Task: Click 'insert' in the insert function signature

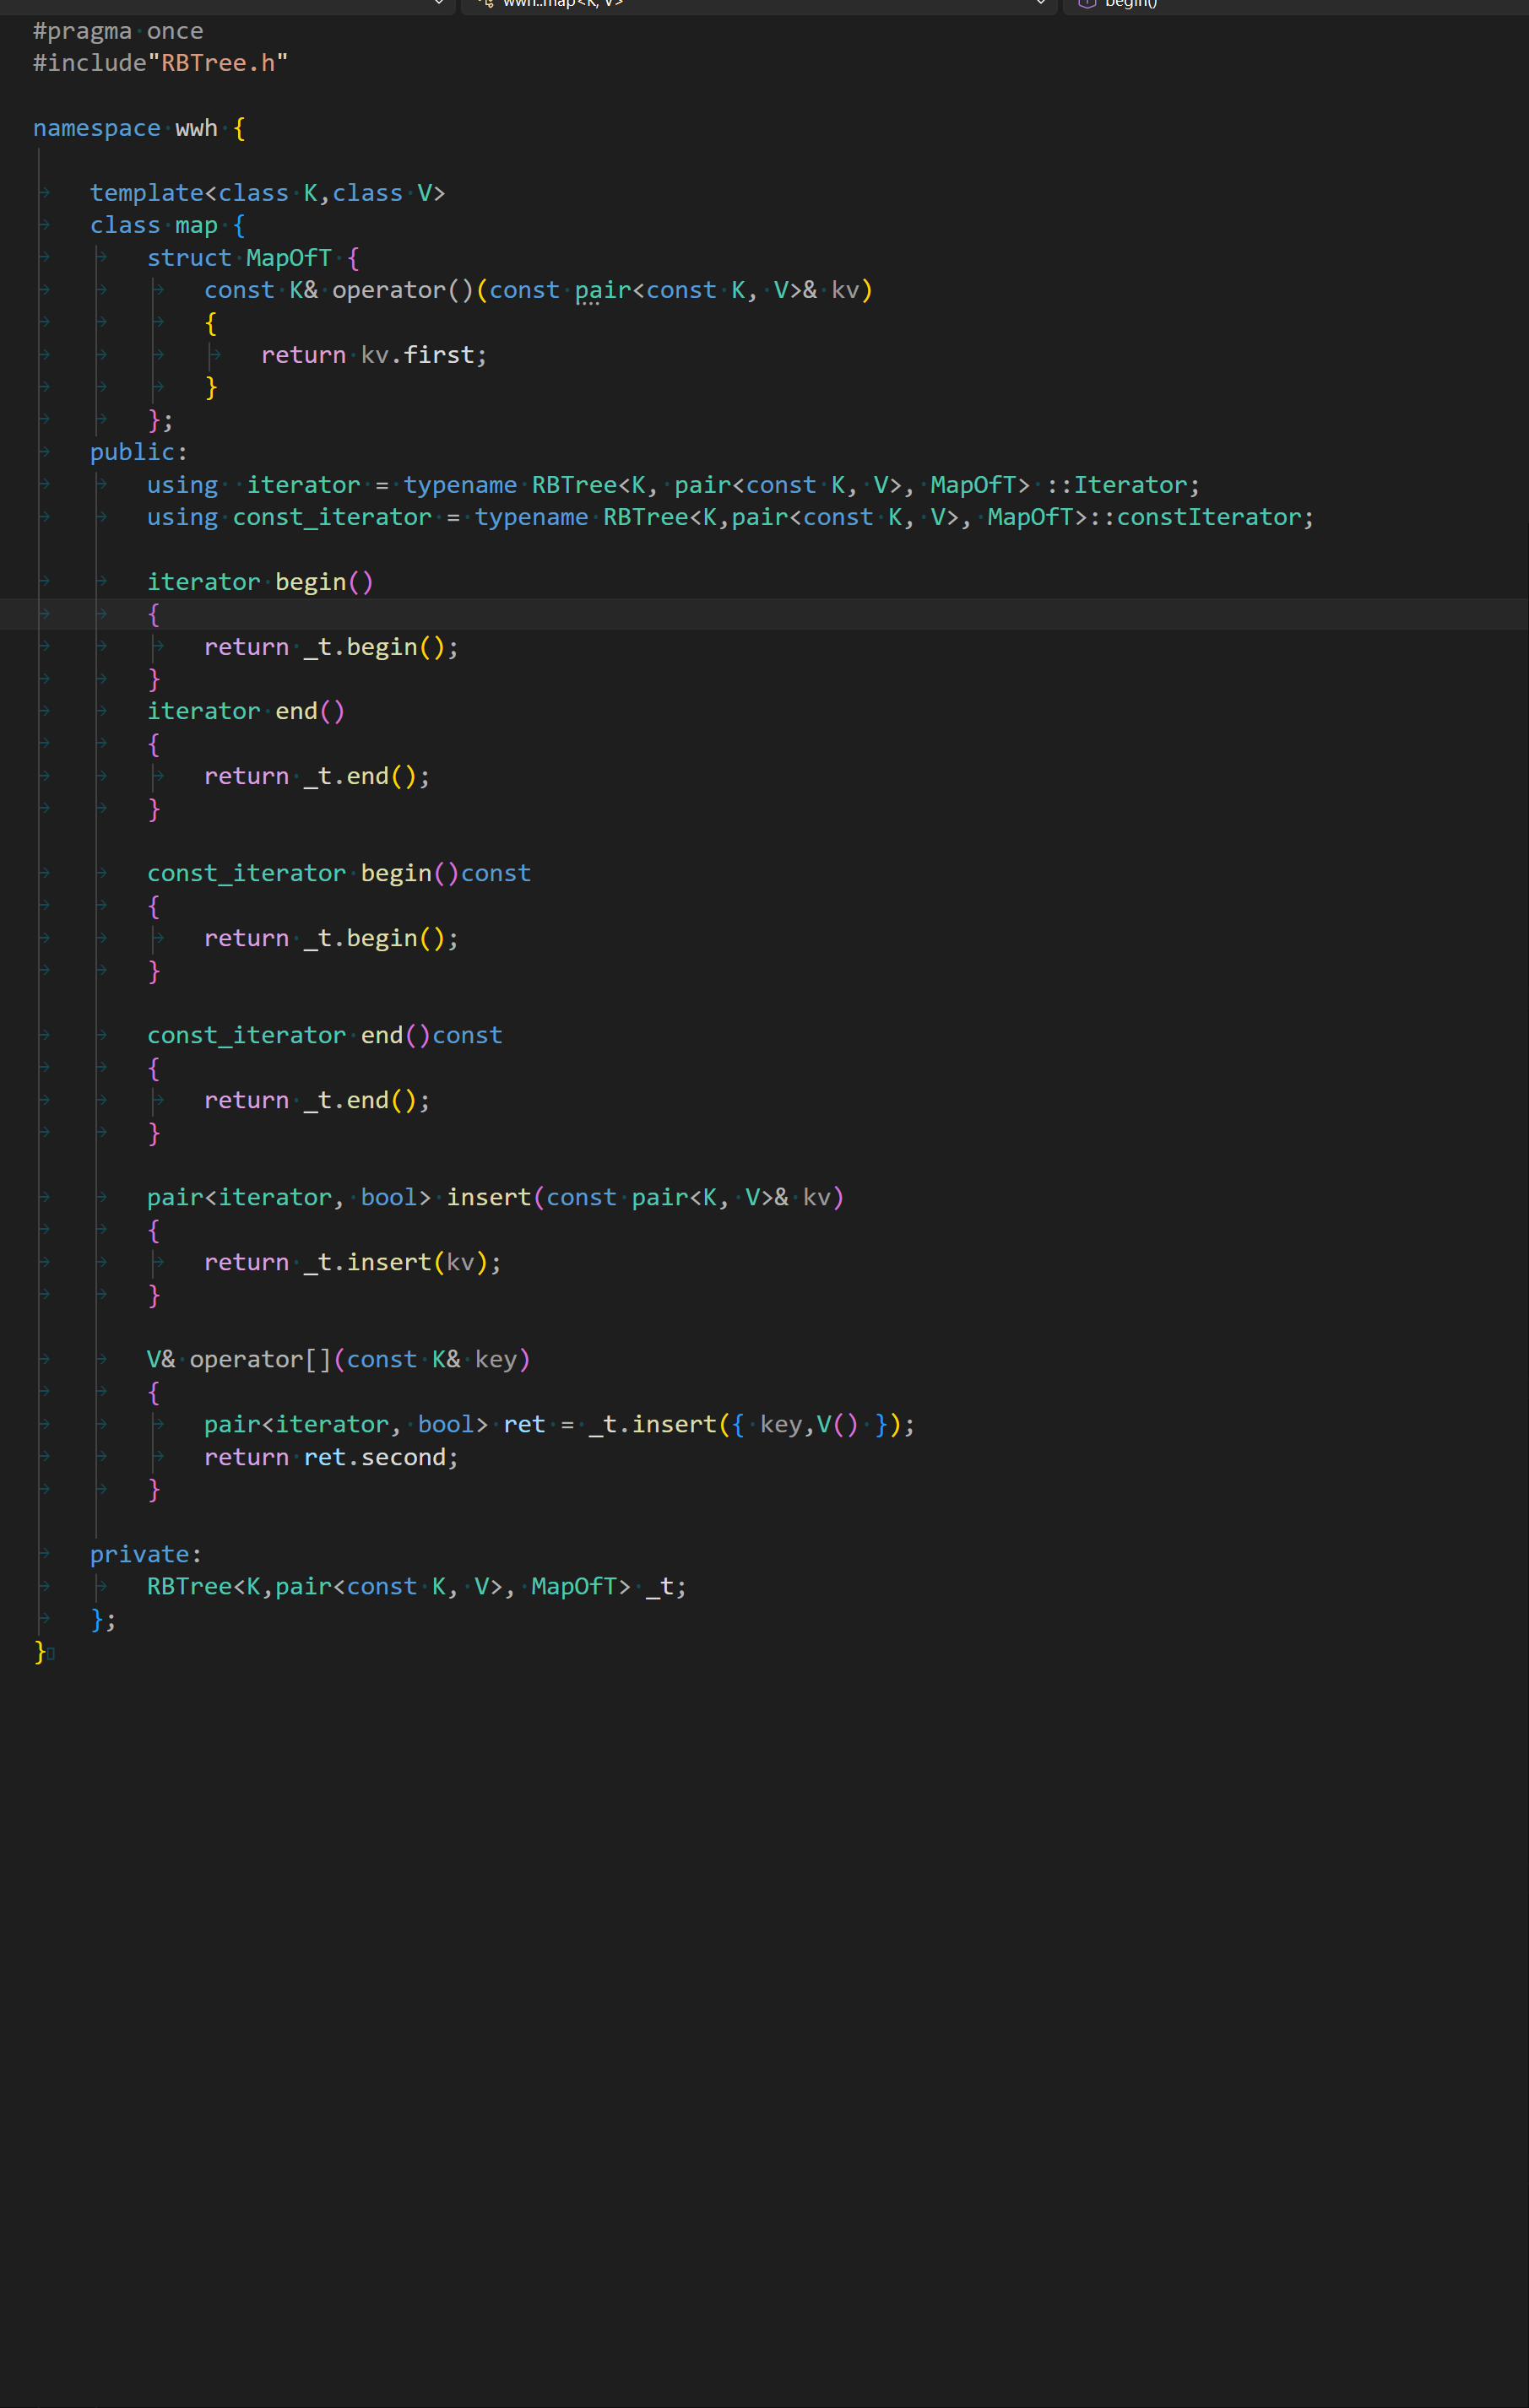Action: [488, 1197]
